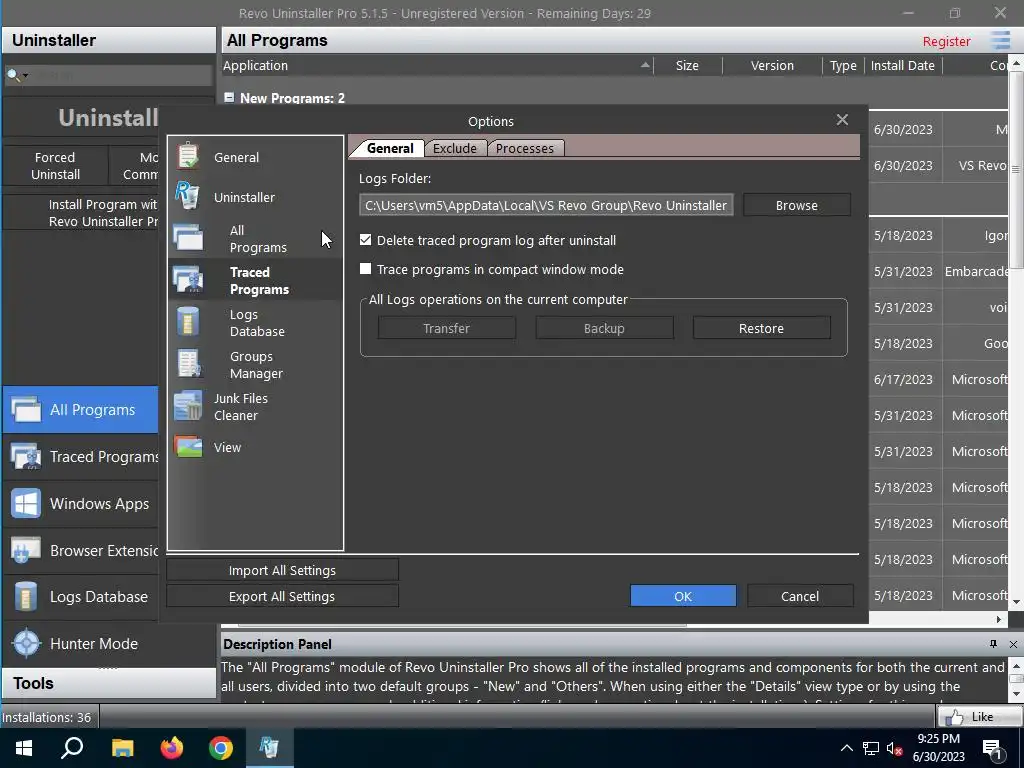Sort by Size column header
This screenshot has height=768, width=1024.
(687, 65)
